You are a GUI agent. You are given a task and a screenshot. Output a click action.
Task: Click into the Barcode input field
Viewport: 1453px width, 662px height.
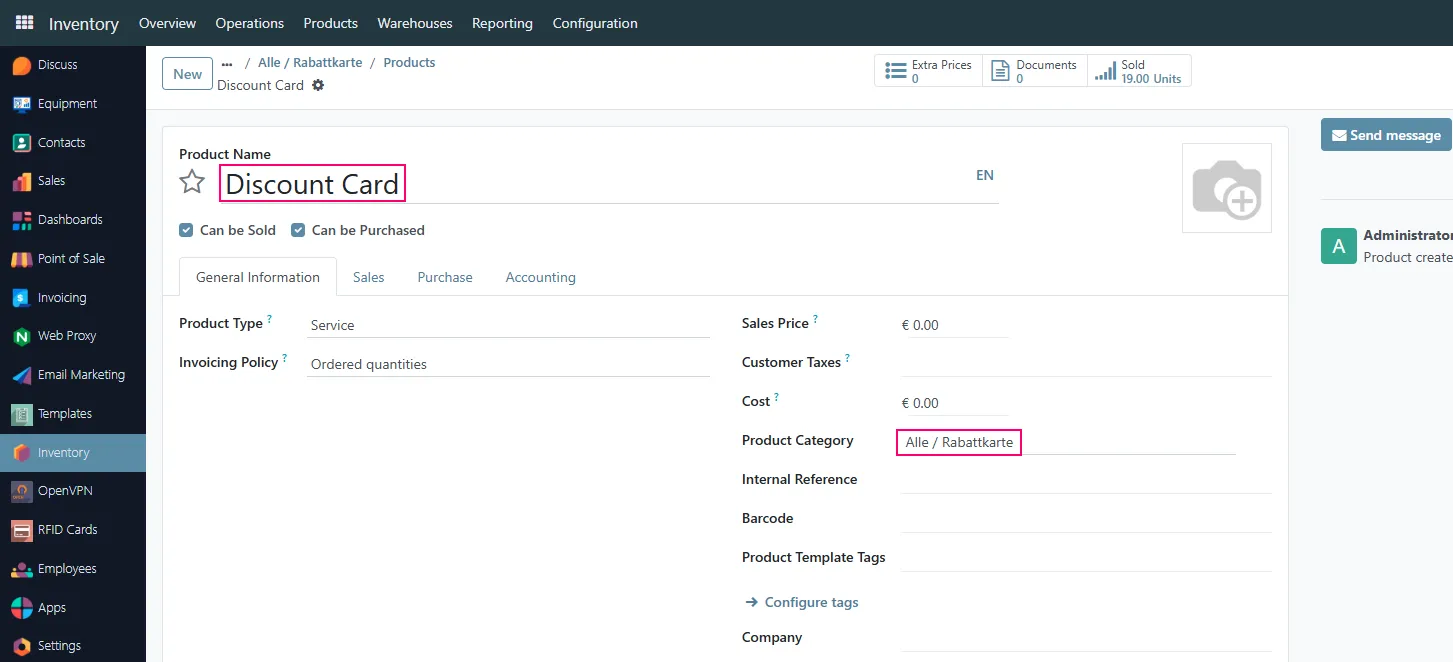[x=1086, y=519]
